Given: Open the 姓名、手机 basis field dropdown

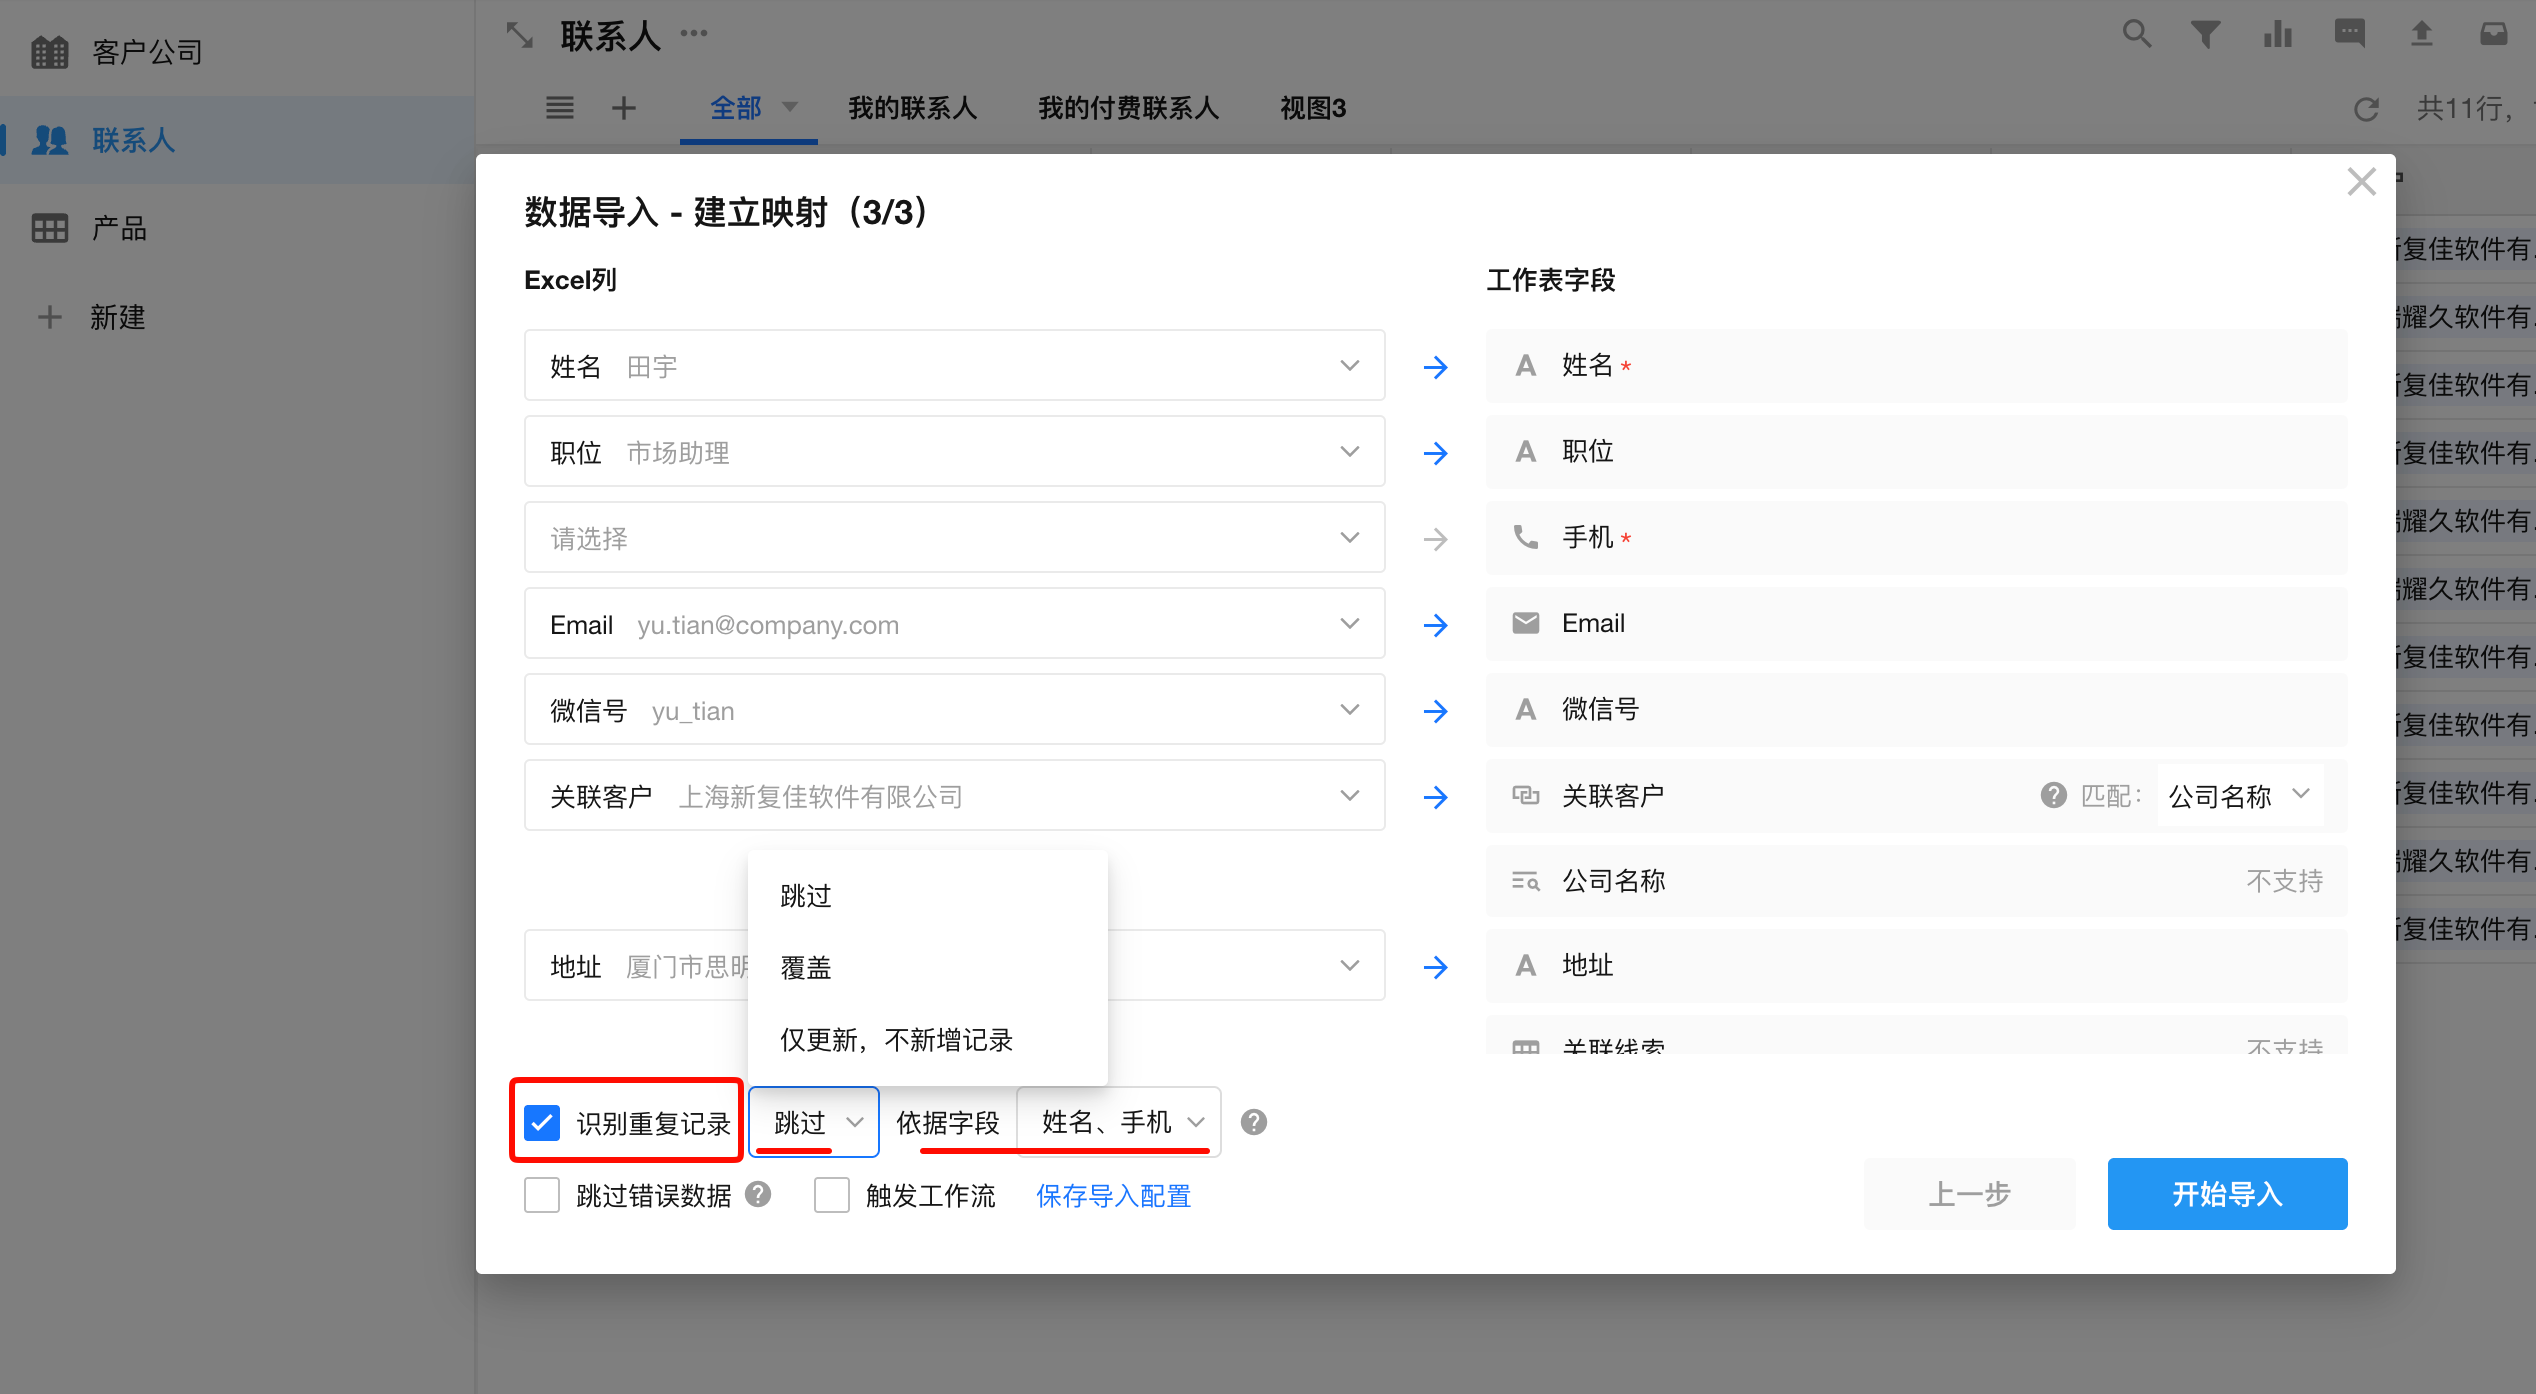Looking at the screenshot, I should [1120, 1122].
